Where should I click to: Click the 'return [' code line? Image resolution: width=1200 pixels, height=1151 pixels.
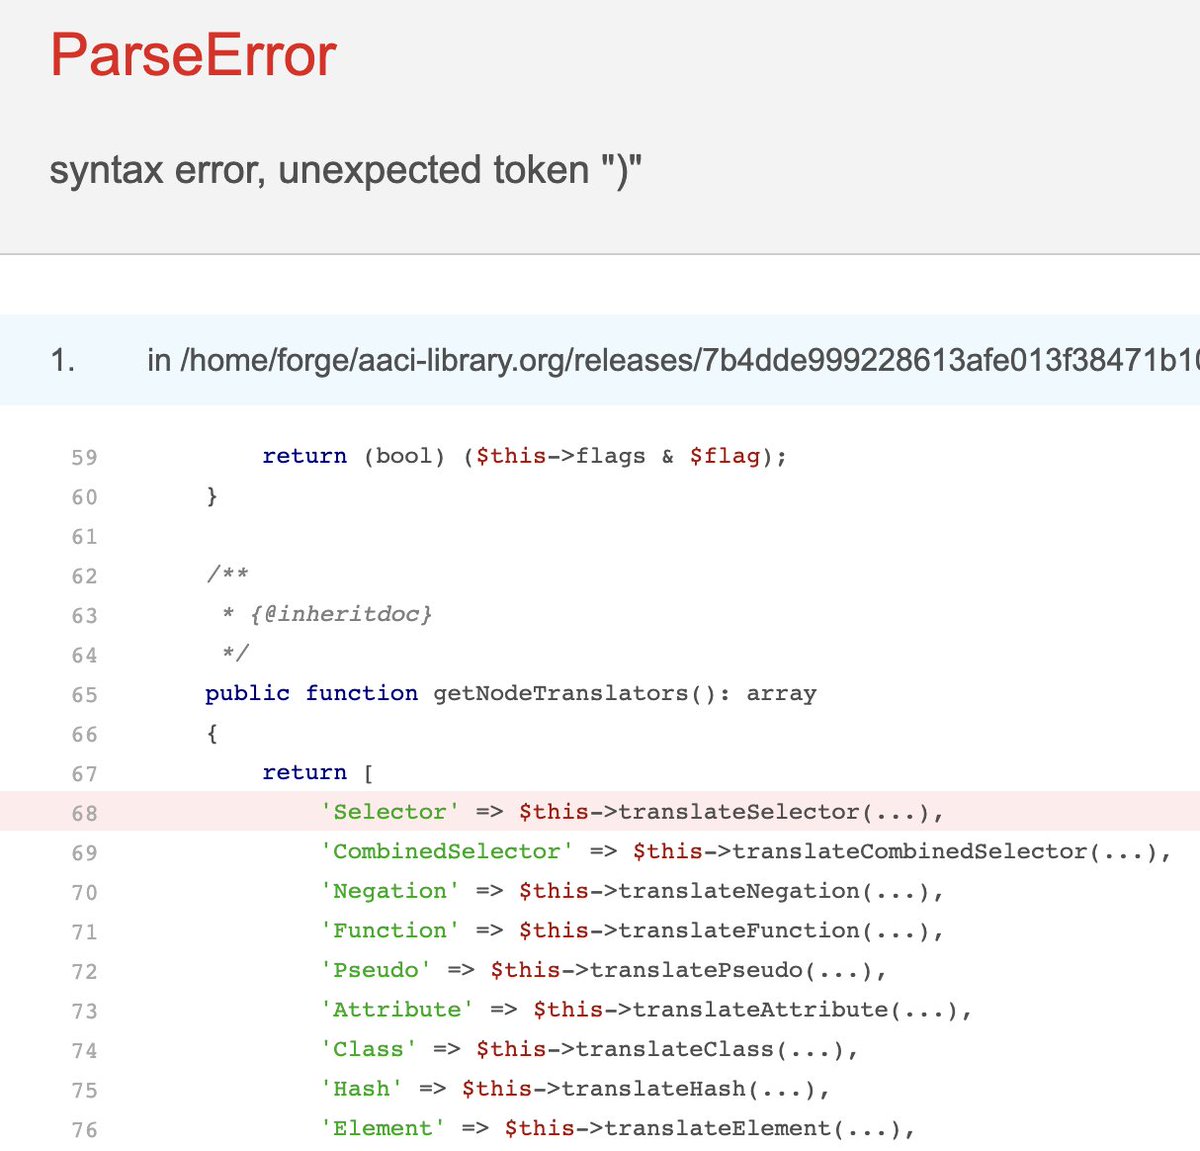[x=317, y=772]
